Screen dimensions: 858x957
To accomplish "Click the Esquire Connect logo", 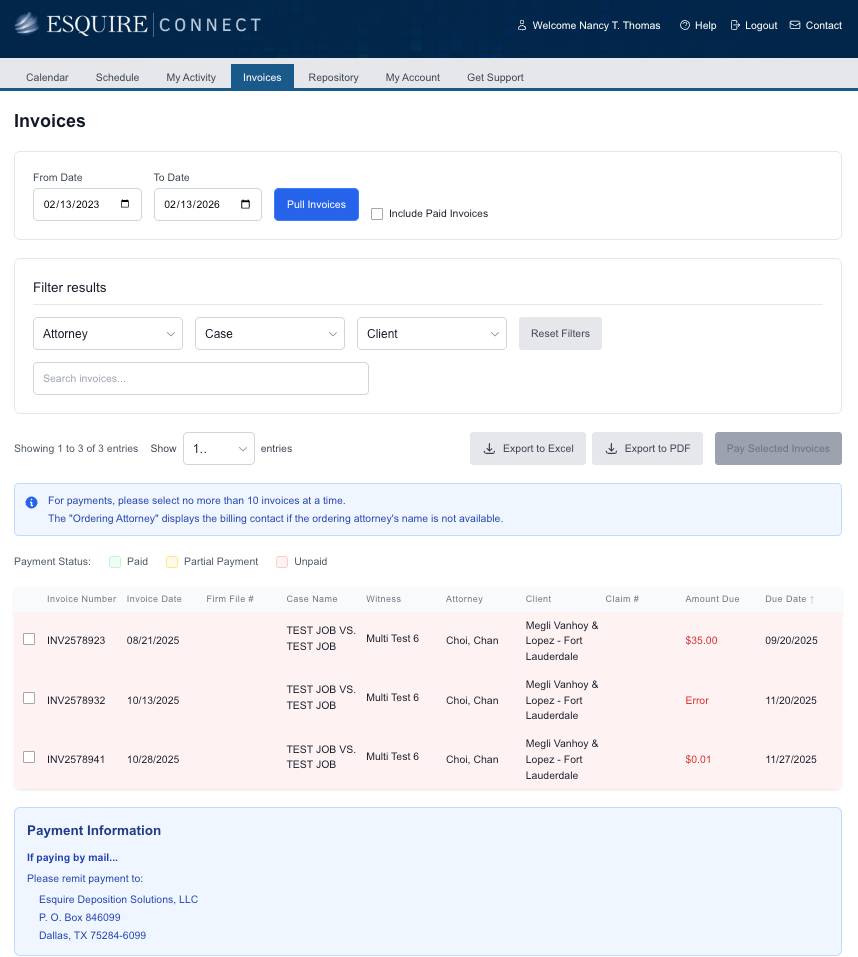I will [138, 24].
